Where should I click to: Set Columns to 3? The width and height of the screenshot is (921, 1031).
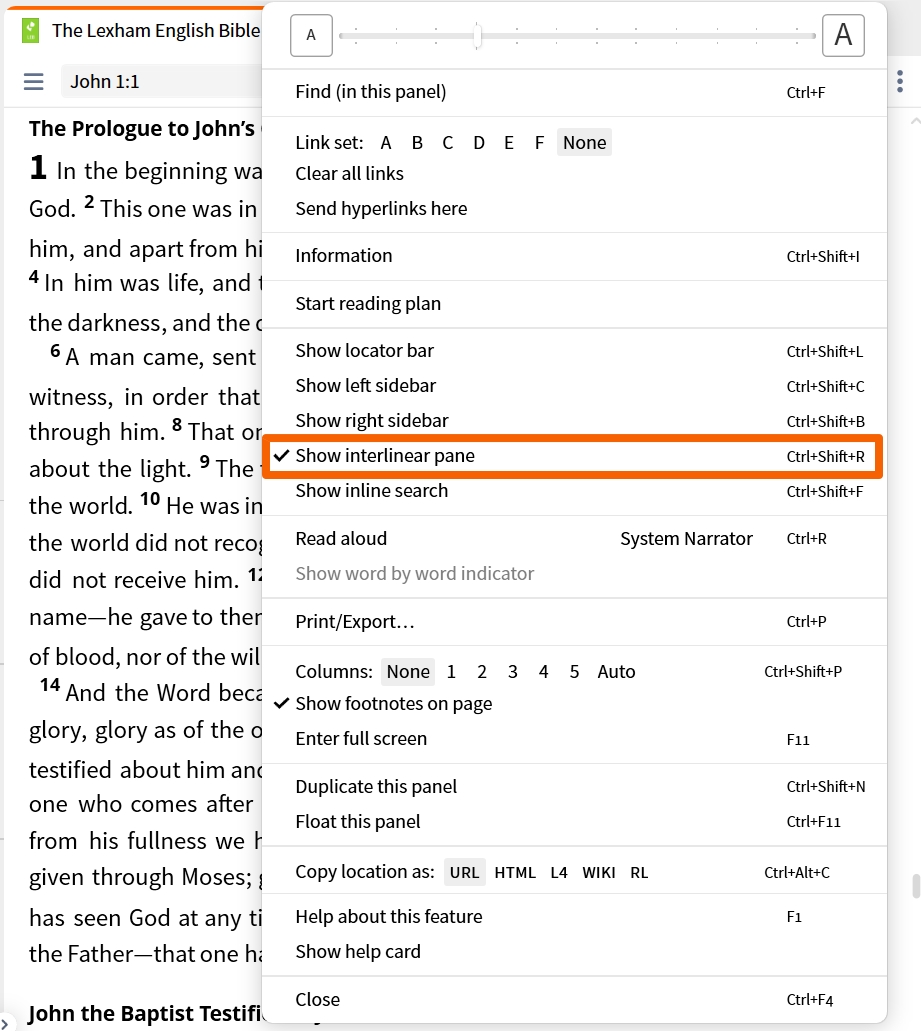click(513, 672)
